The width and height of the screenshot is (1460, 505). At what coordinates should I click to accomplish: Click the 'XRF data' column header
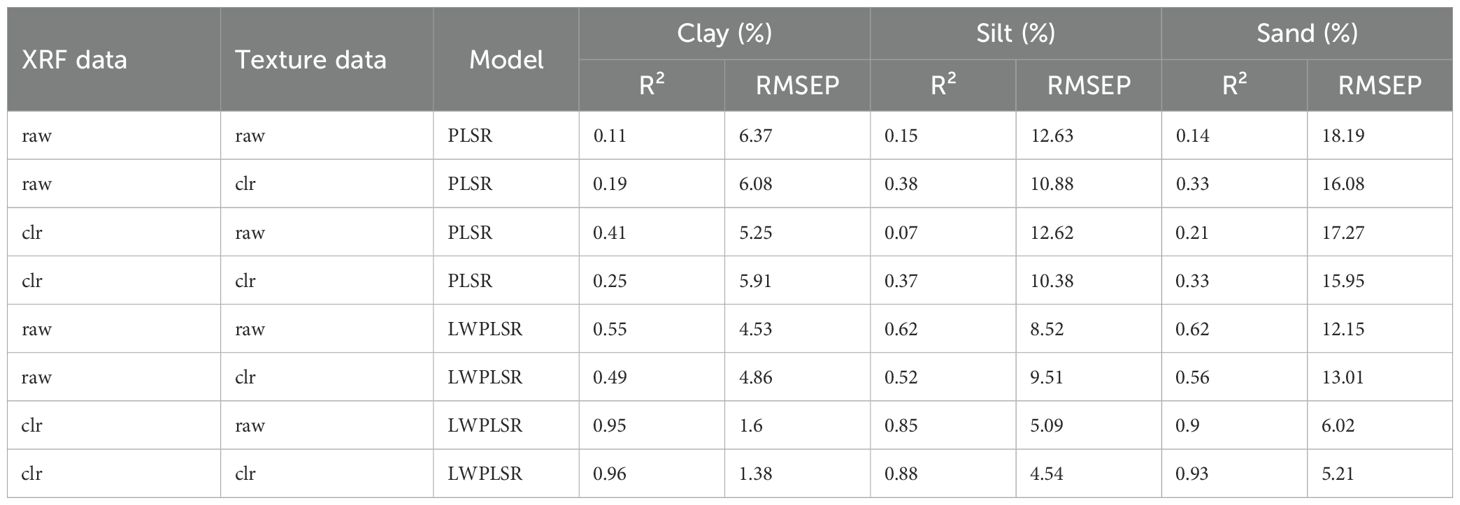click(x=75, y=60)
